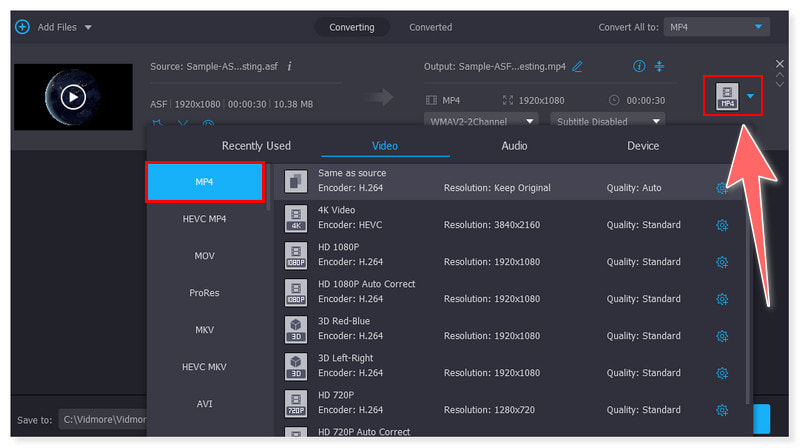Open the Subtitle Disabled dropdown
The width and height of the screenshot is (800, 448).
609,121
